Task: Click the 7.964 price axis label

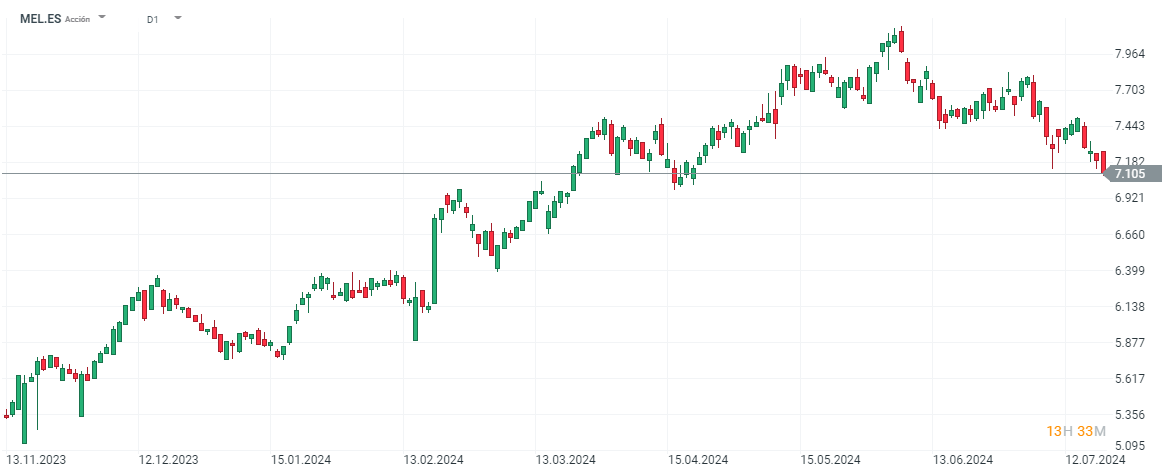Action: 1130,54
